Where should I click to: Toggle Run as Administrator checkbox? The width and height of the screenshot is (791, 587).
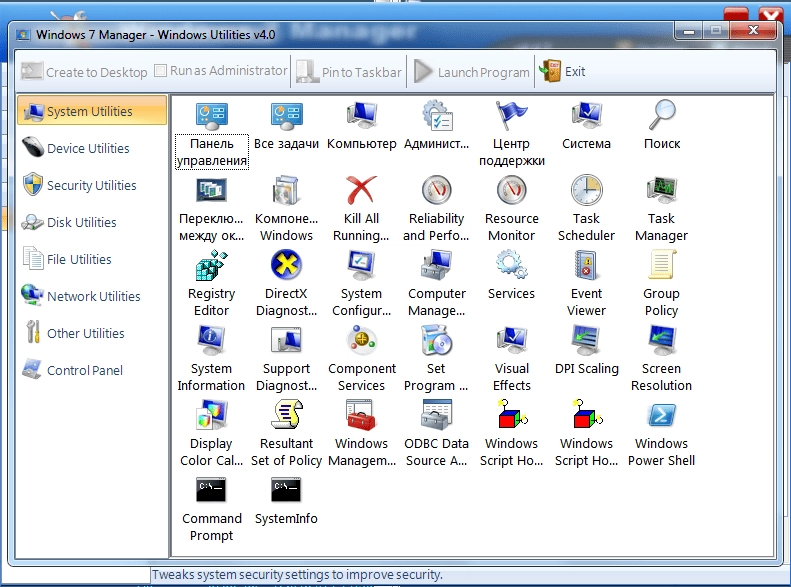160,71
